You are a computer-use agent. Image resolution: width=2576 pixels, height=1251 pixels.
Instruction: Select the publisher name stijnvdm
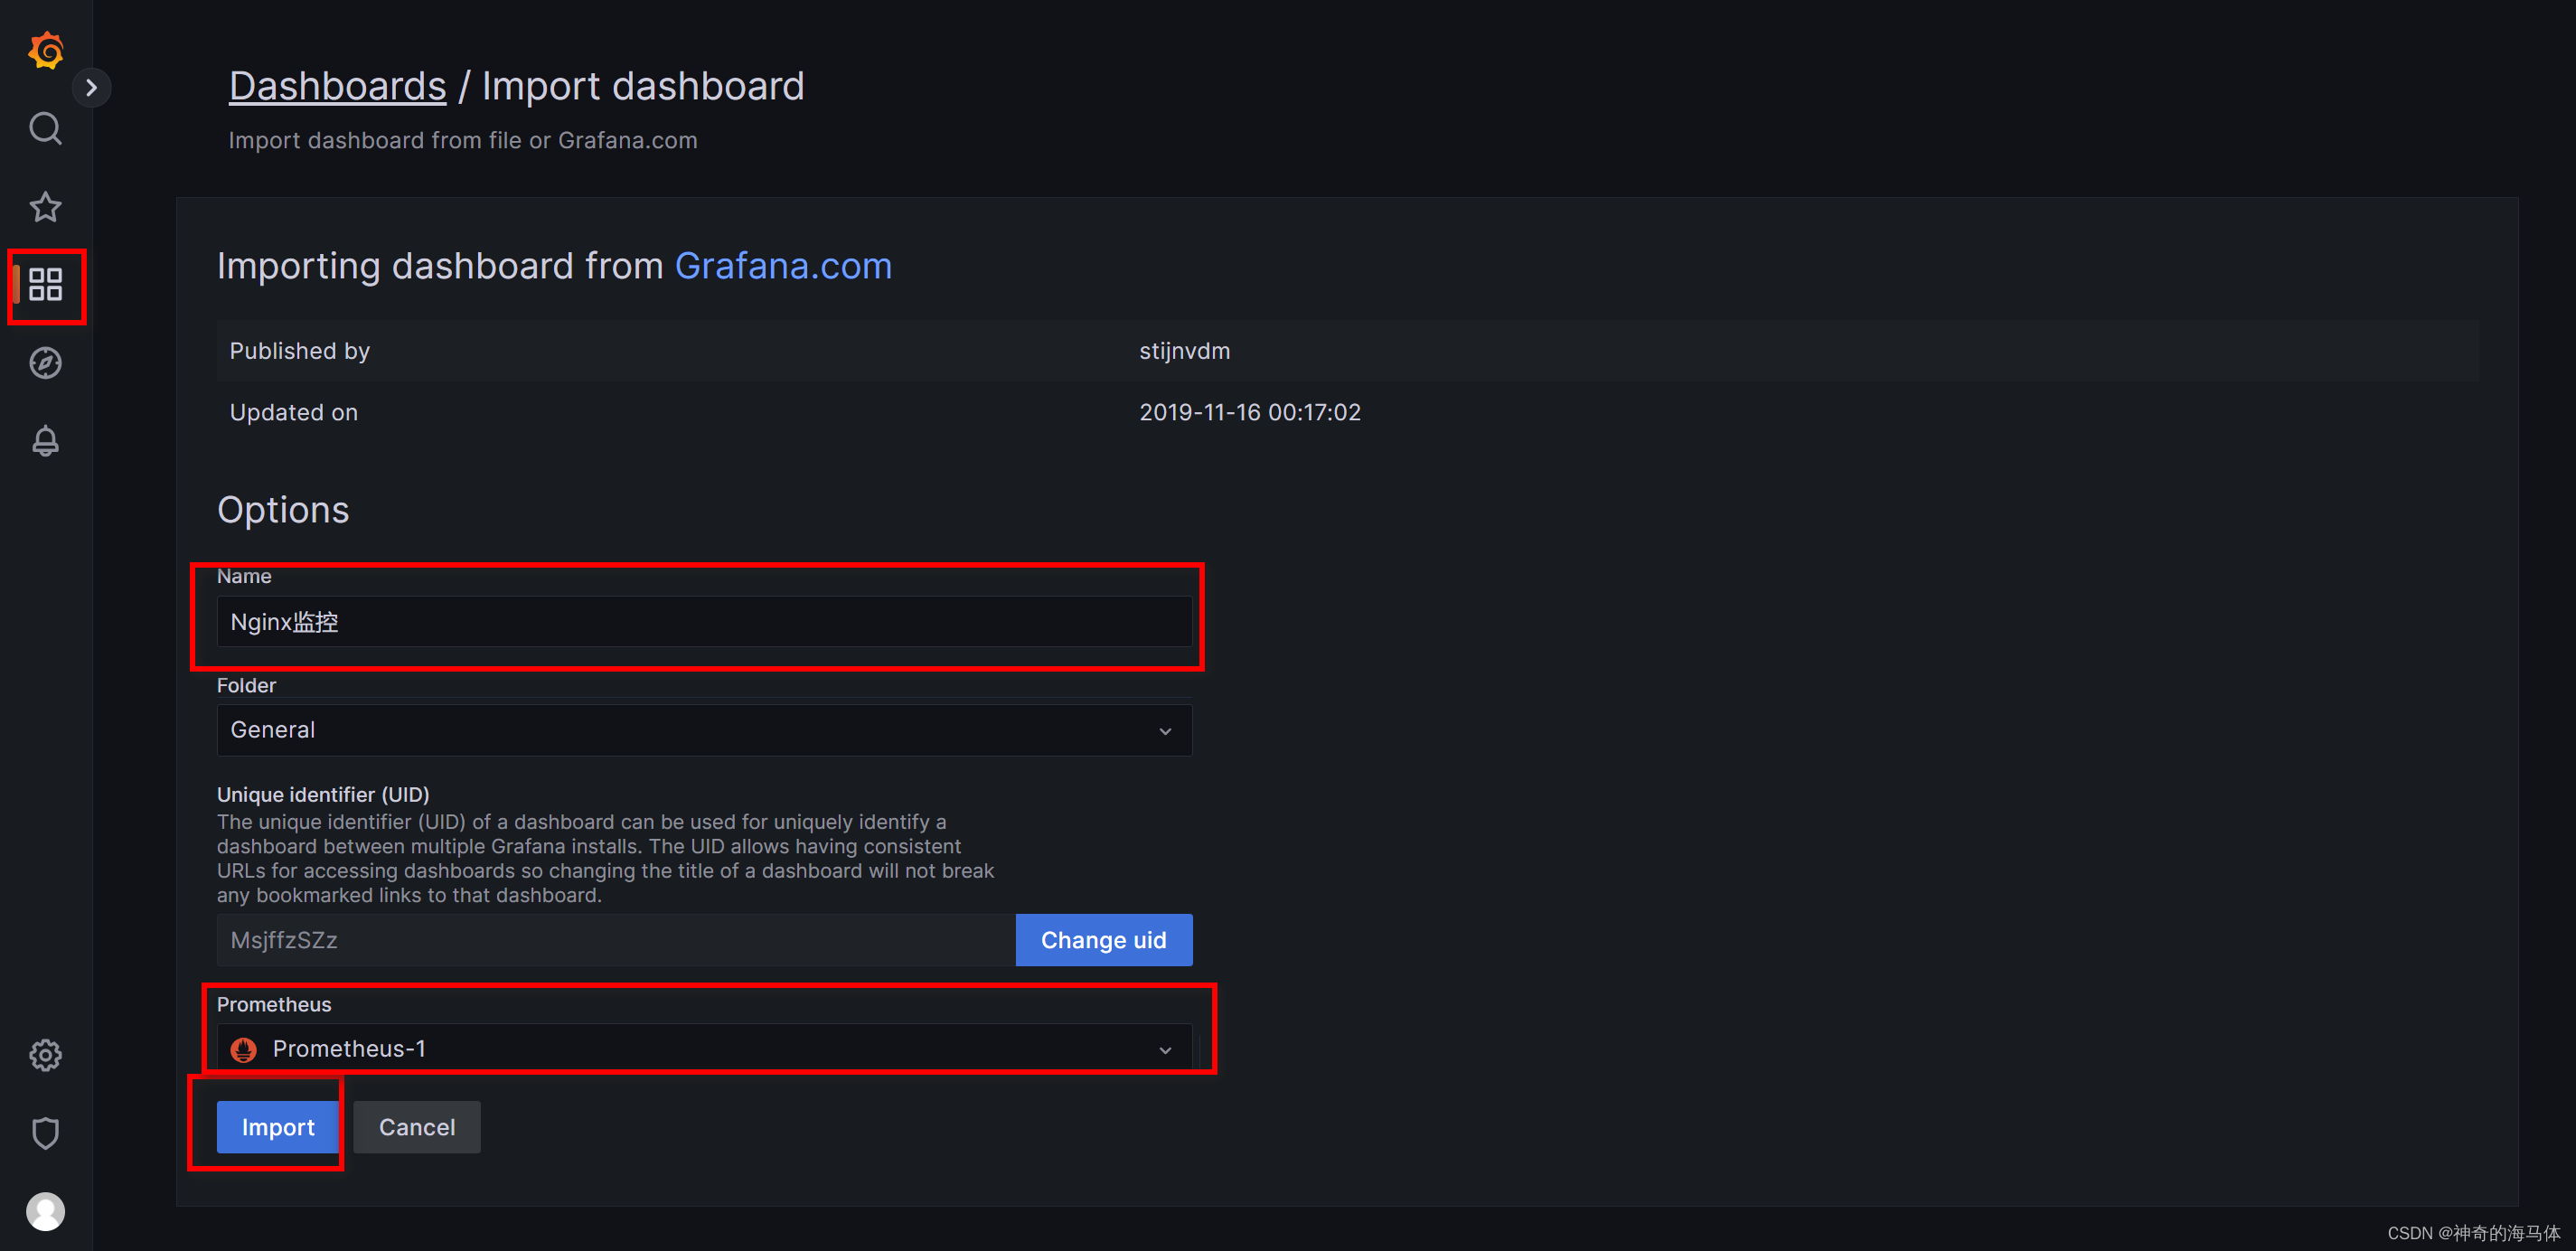point(1184,351)
